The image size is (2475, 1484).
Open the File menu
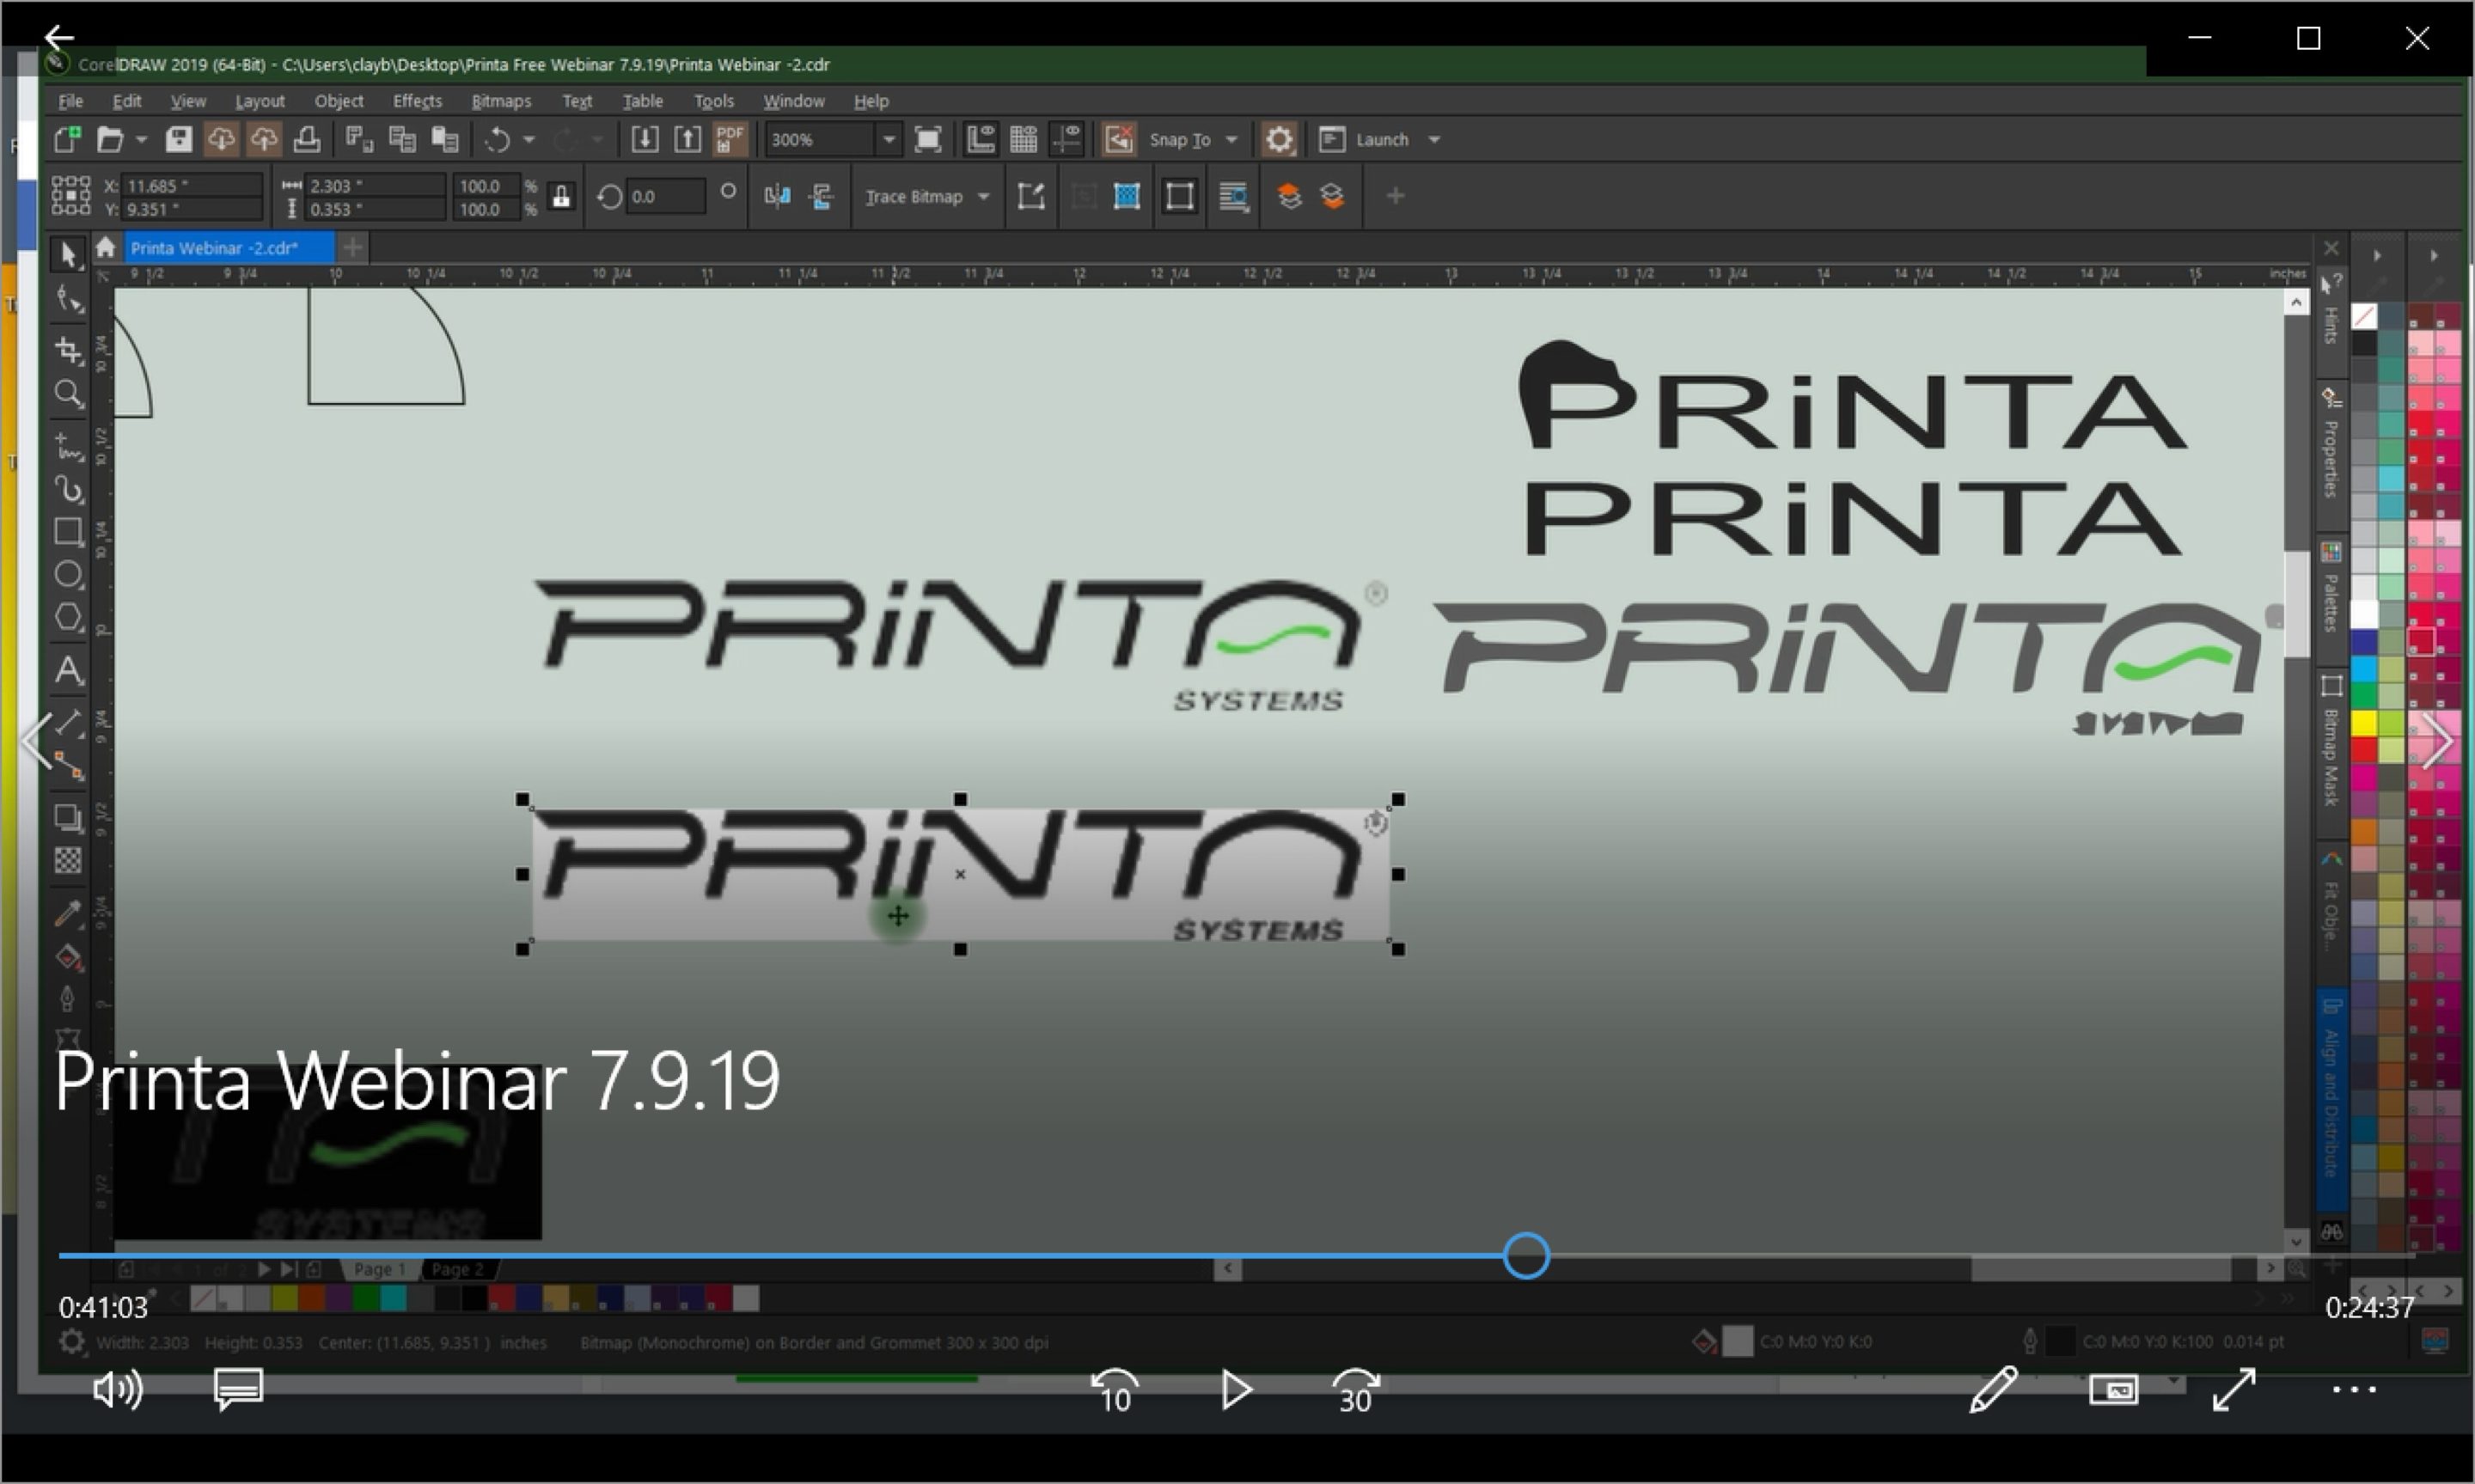pos(70,101)
